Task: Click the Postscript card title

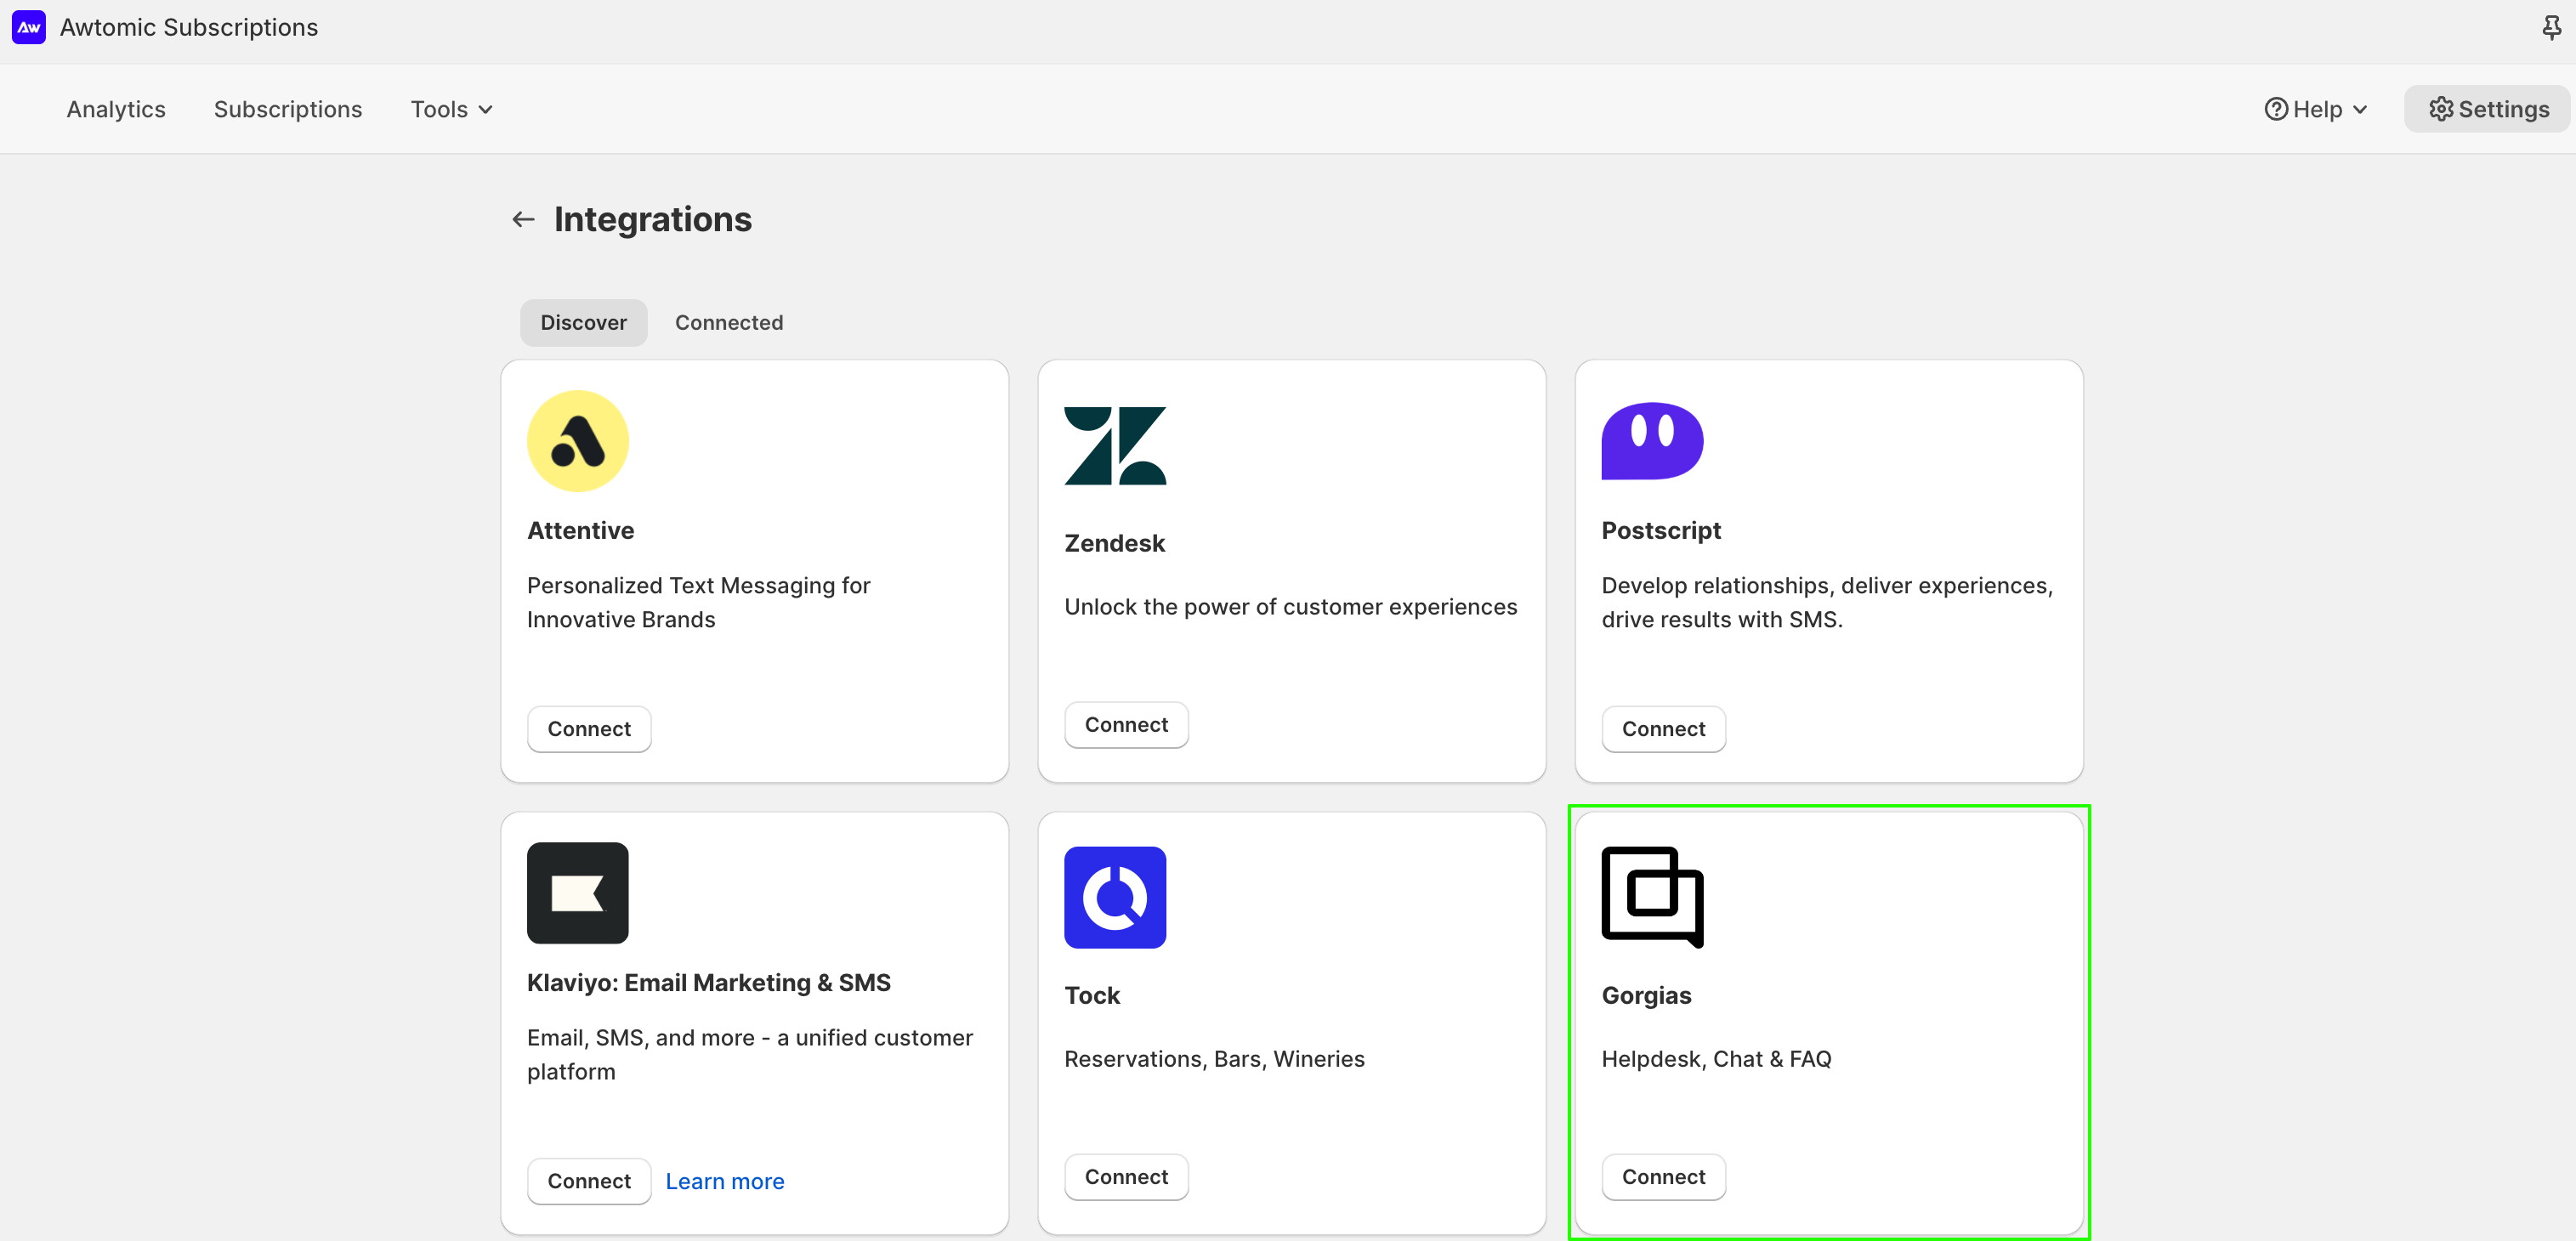Action: 1661,530
